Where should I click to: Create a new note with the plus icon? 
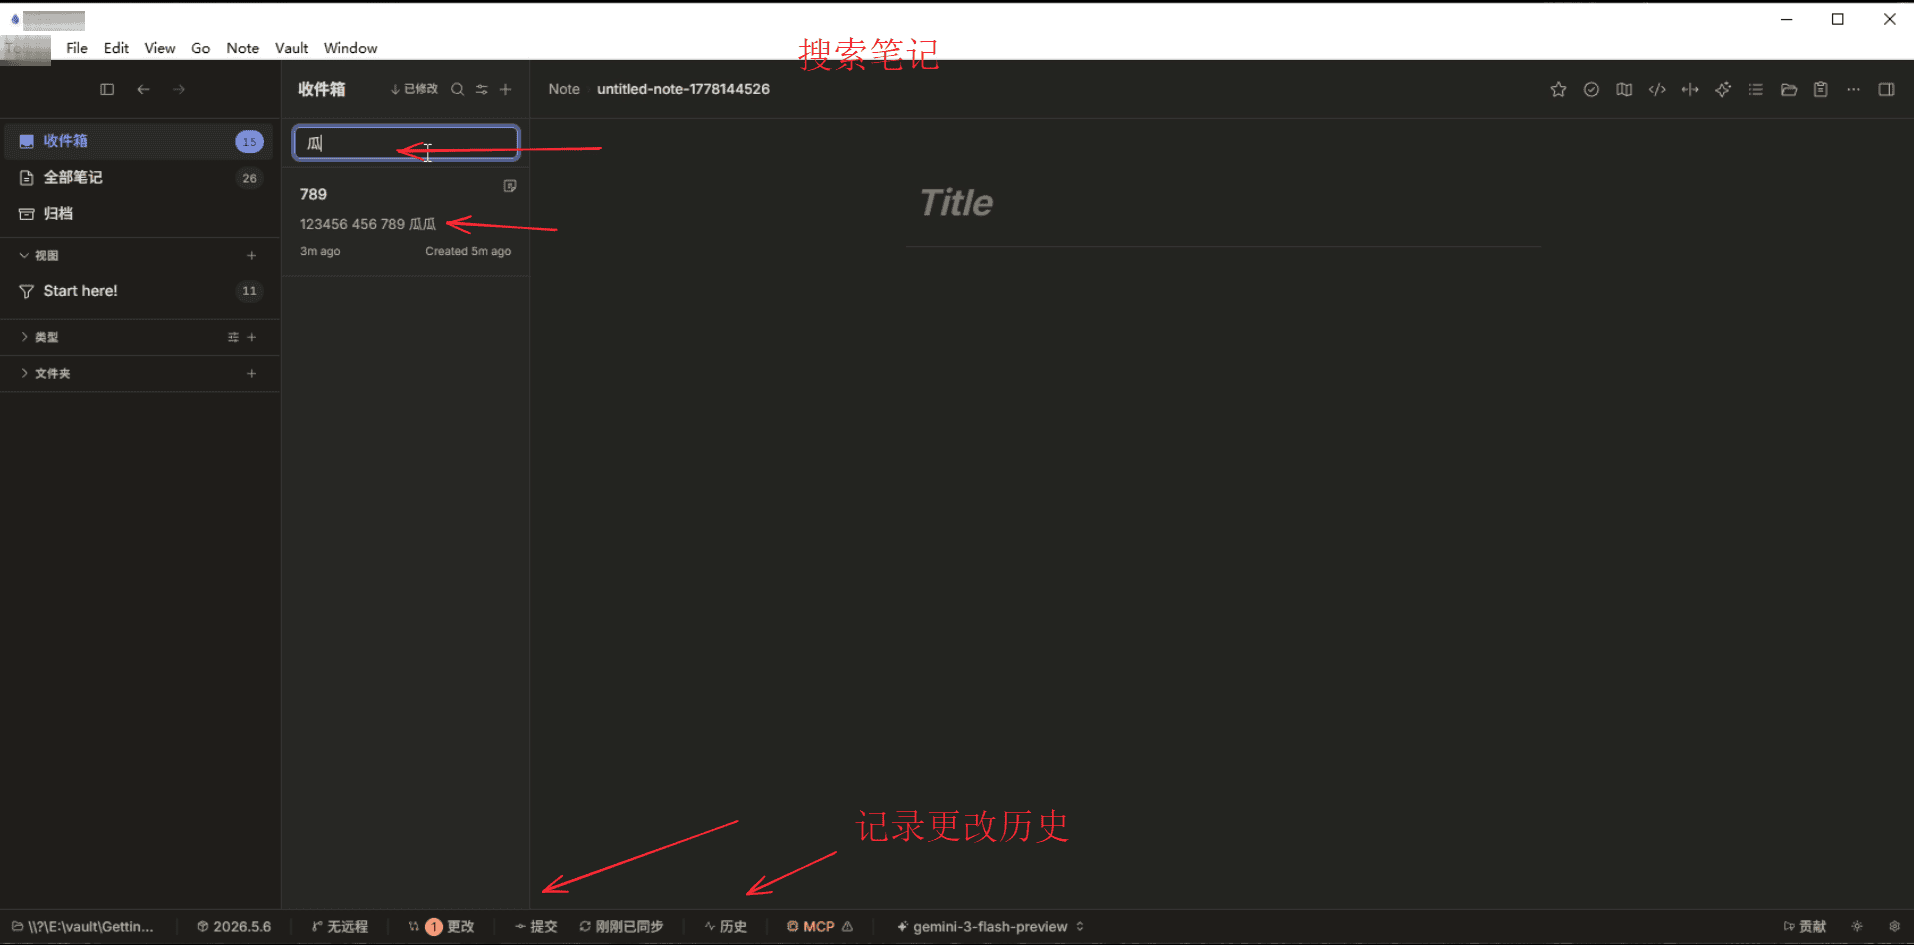tap(506, 89)
